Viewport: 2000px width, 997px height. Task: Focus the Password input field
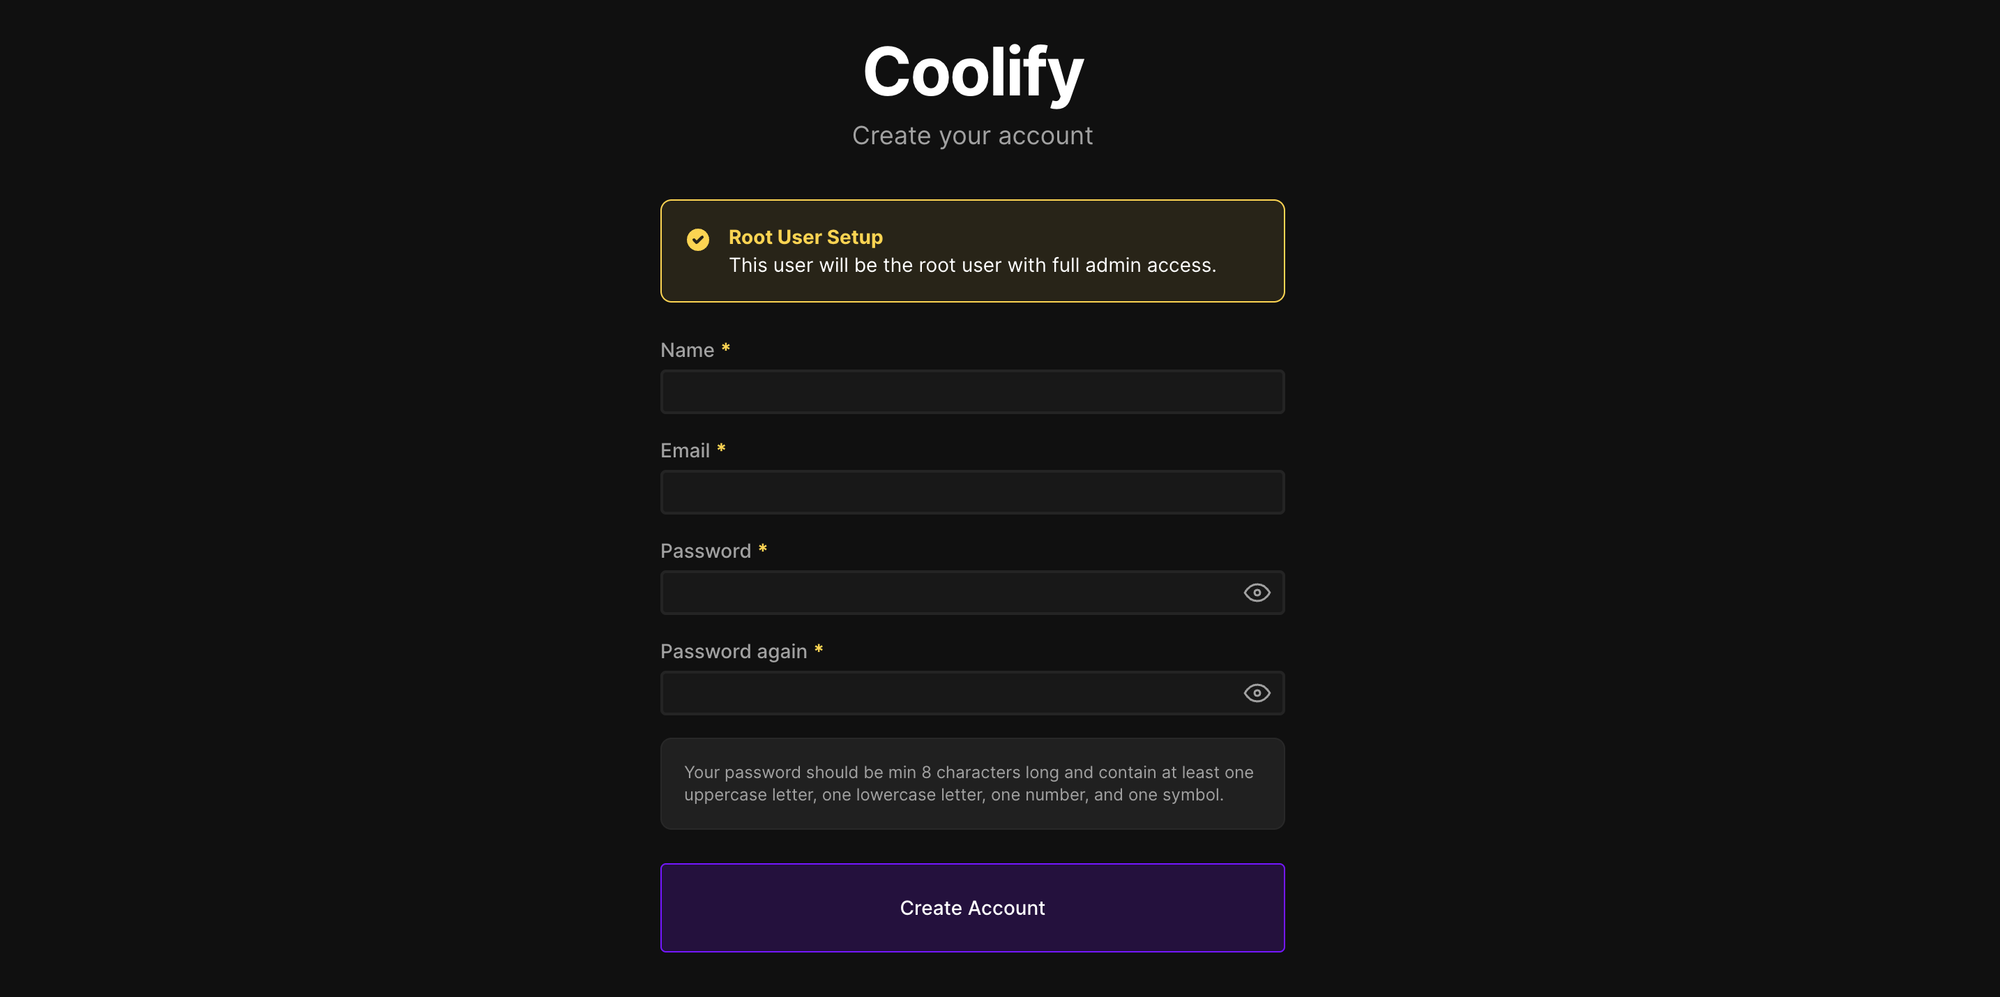pyautogui.click(x=950, y=592)
